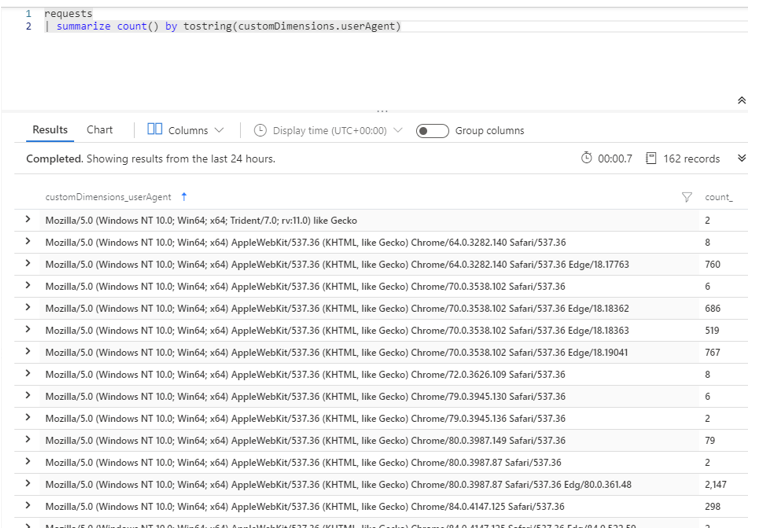
Task: Select the Chrome/72.0.3626.109 user agent text
Action: click(305, 375)
